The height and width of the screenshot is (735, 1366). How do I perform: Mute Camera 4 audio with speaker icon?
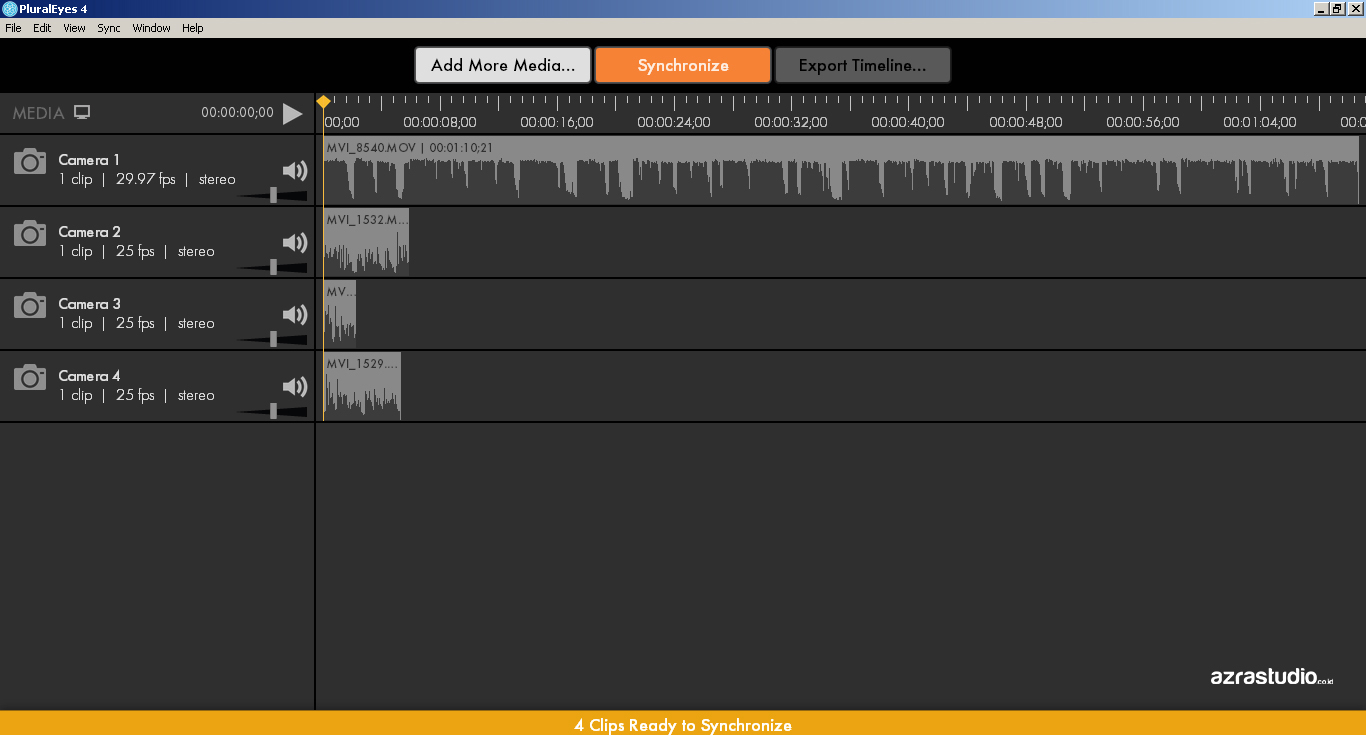tap(295, 386)
